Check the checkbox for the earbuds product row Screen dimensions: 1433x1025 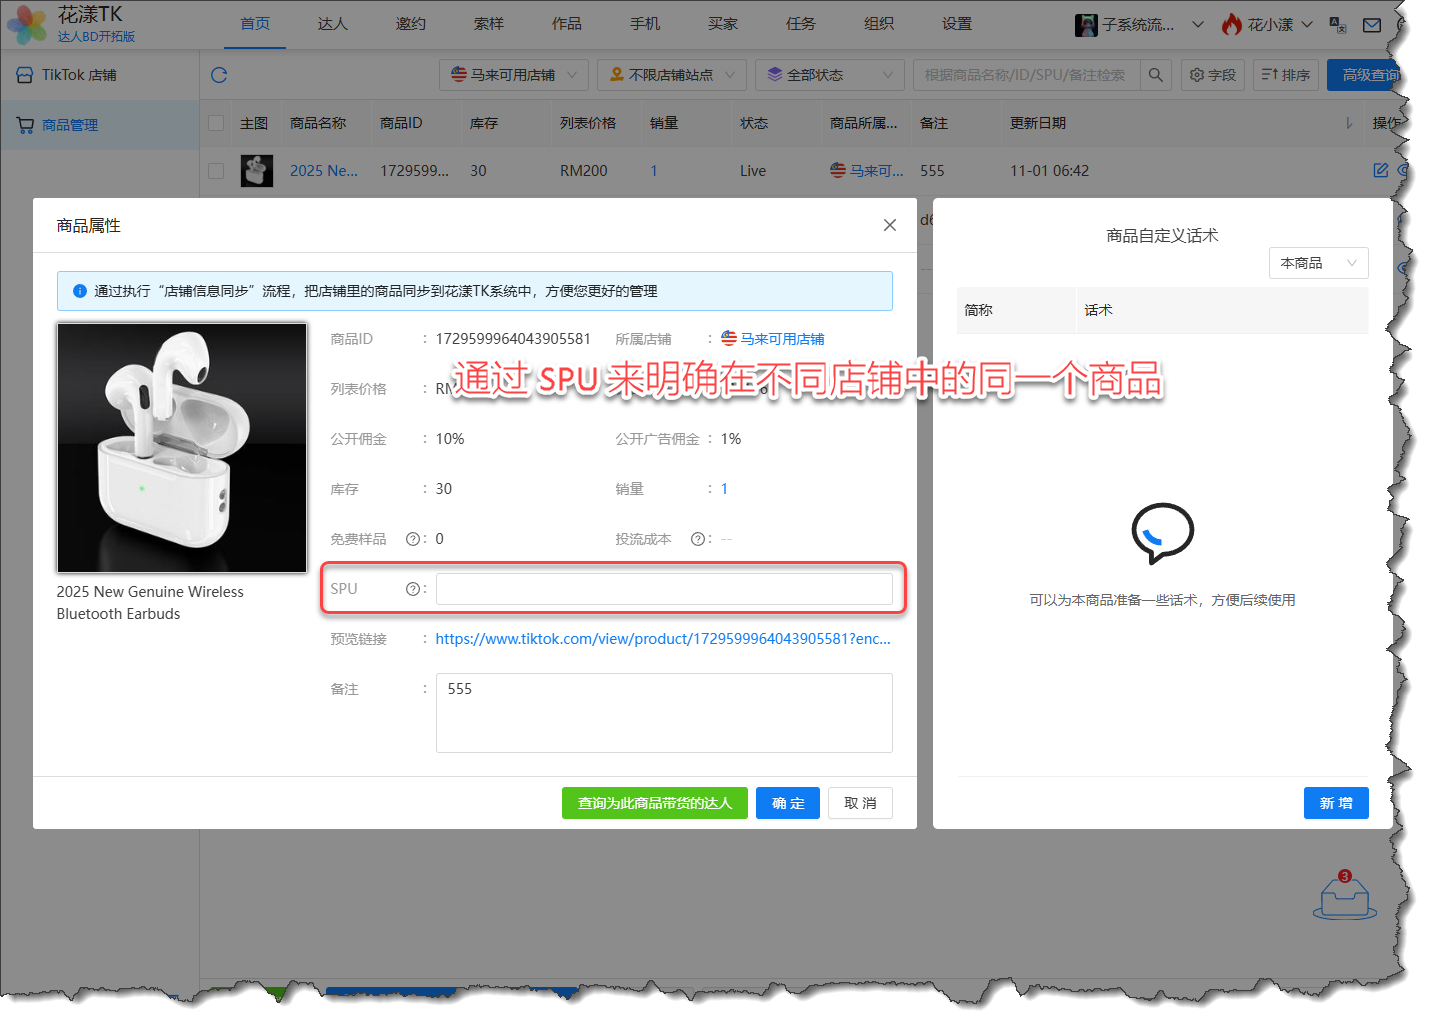(x=216, y=171)
